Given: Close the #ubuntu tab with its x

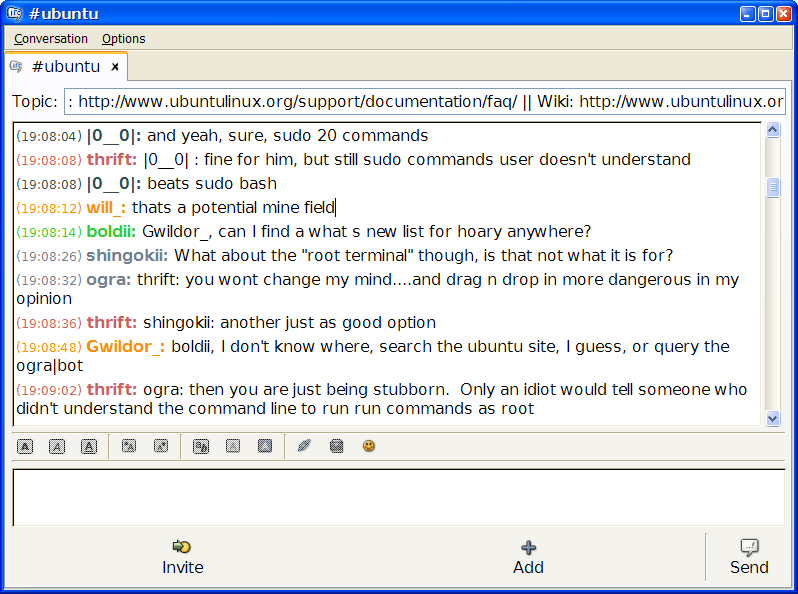Looking at the screenshot, I should tap(115, 67).
